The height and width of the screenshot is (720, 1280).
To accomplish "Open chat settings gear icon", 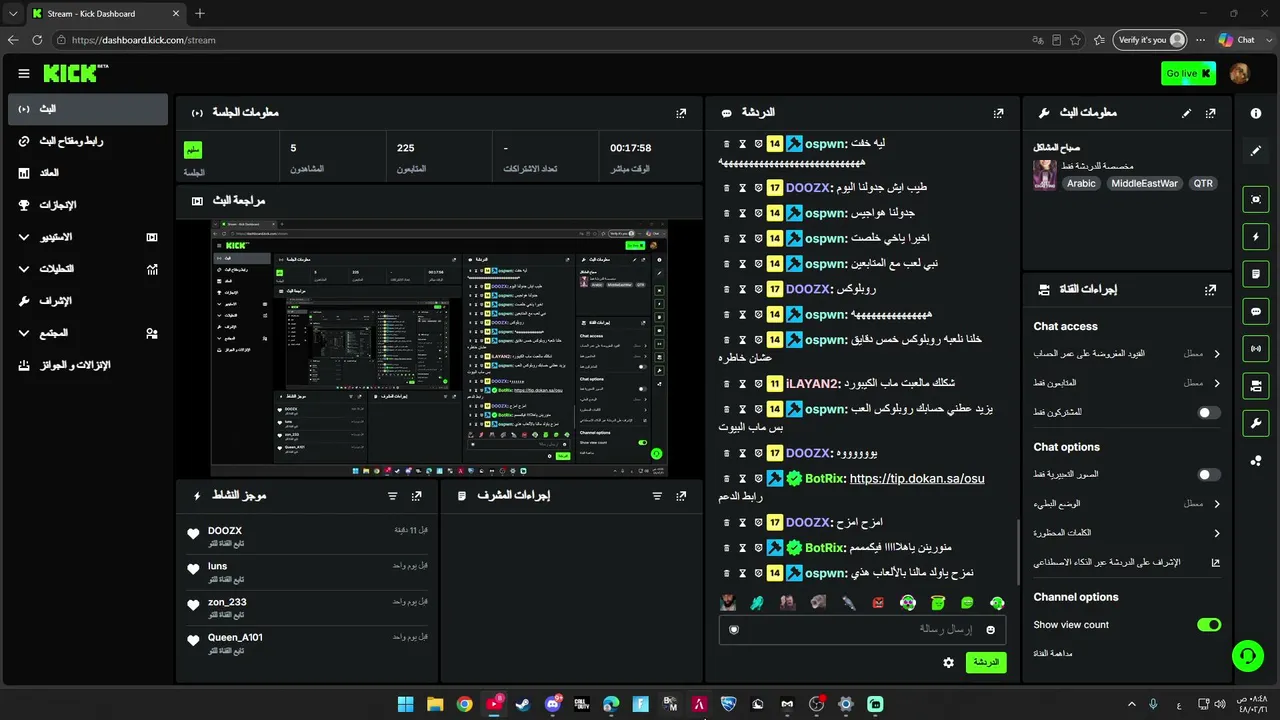I will pyautogui.click(x=948, y=662).
